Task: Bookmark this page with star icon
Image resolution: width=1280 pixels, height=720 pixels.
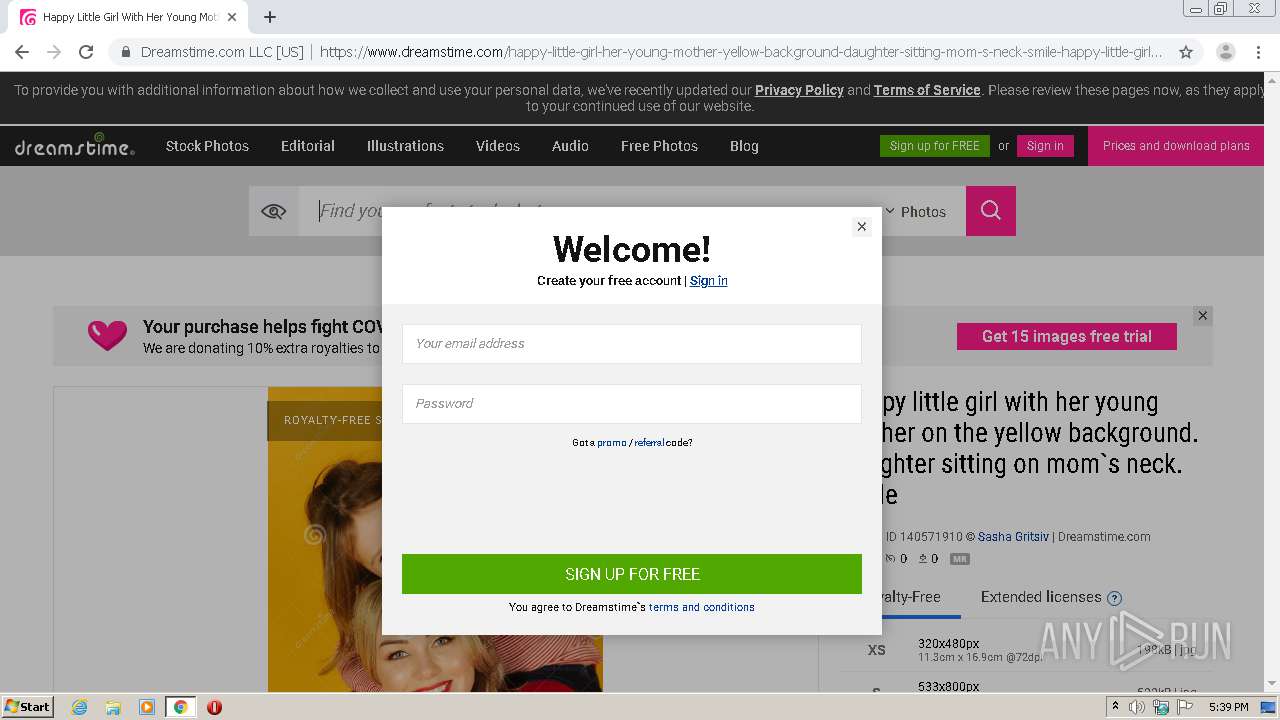Action: [1186, 52]
